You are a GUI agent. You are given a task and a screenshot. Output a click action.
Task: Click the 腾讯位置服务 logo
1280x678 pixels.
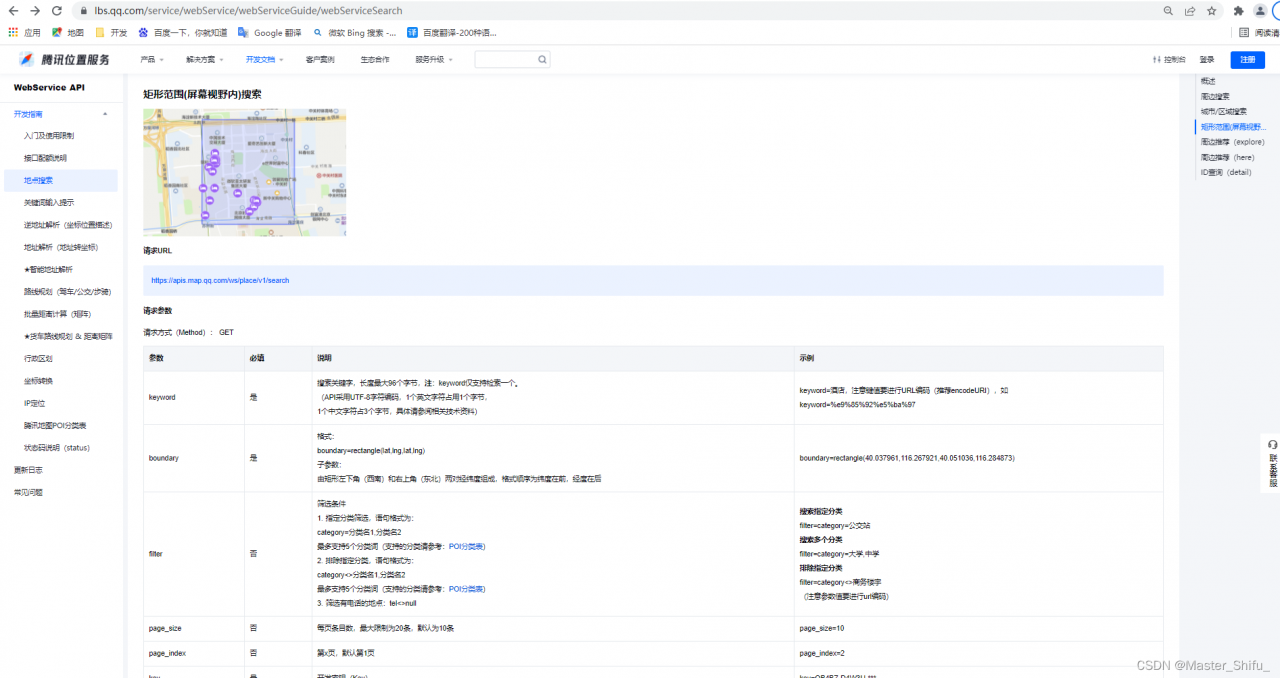point(65,59)
